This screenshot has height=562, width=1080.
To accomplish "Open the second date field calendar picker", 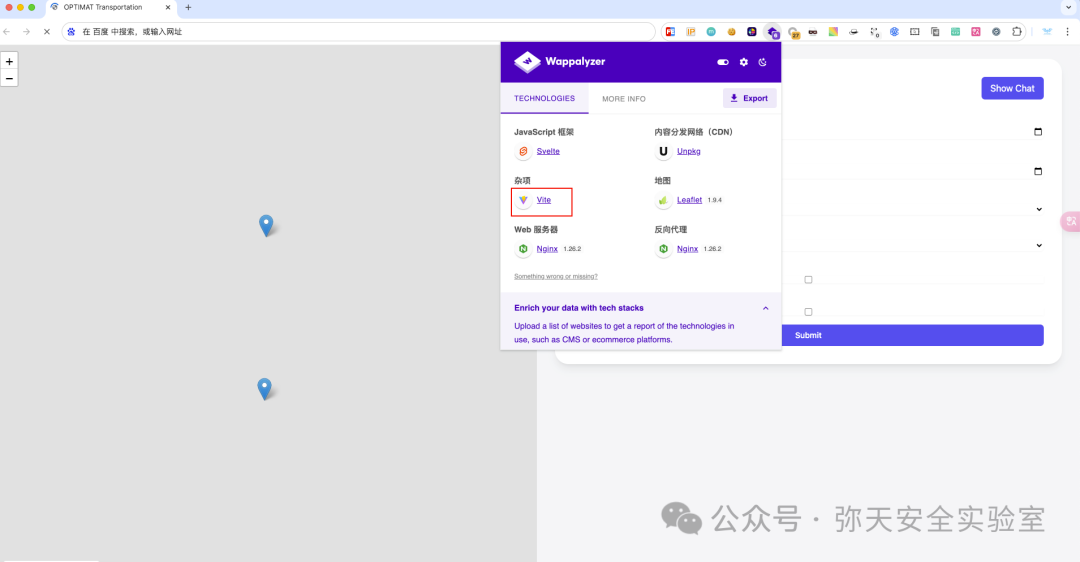I will 1038,171.
